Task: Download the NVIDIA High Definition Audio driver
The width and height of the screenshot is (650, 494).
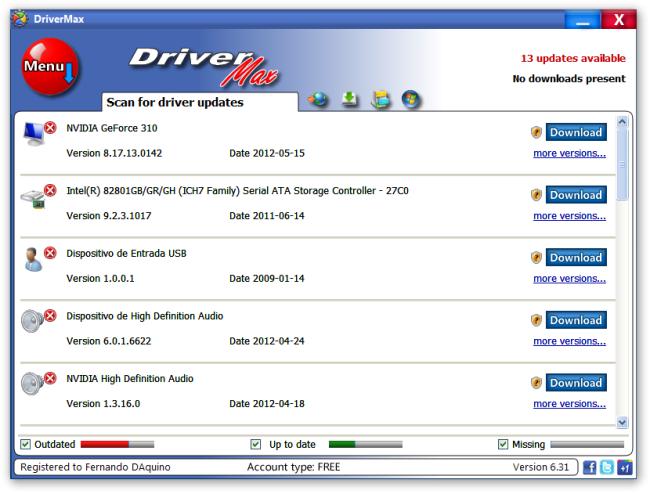Action: tap(576, 383)
